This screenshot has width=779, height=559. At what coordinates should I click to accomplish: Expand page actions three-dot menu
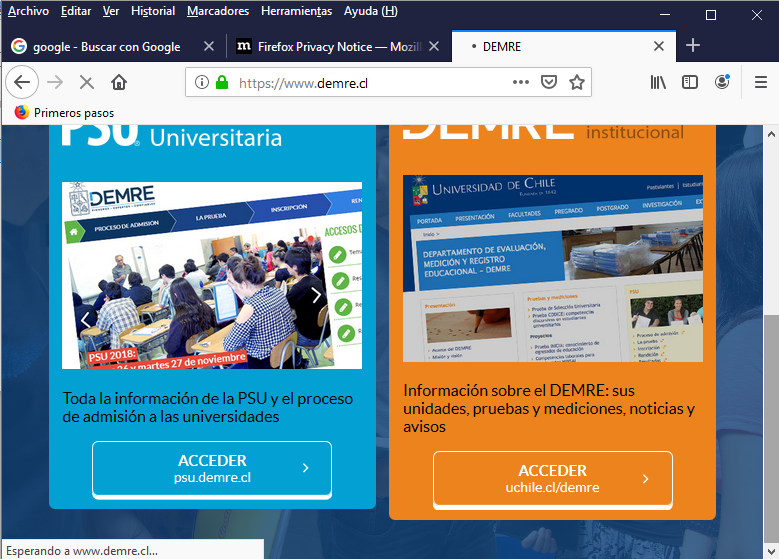[521, 82]
